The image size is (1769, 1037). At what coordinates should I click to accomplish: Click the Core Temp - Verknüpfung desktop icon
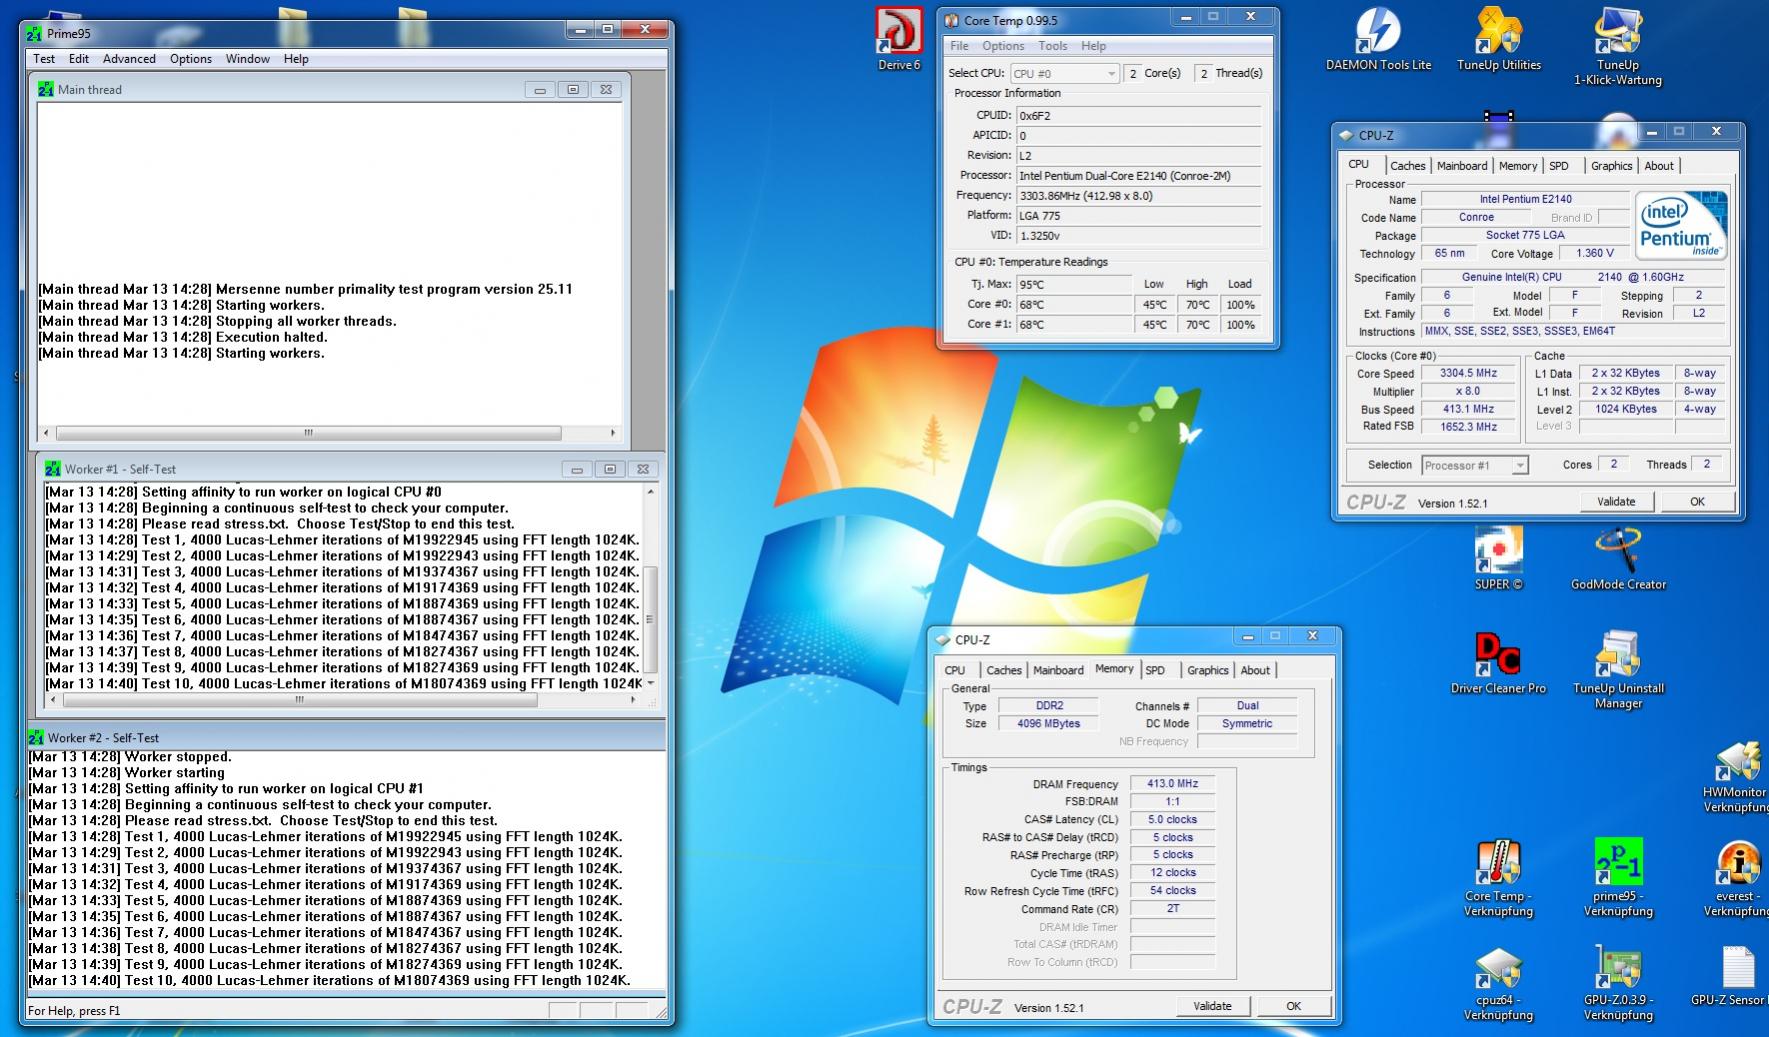1498,878
